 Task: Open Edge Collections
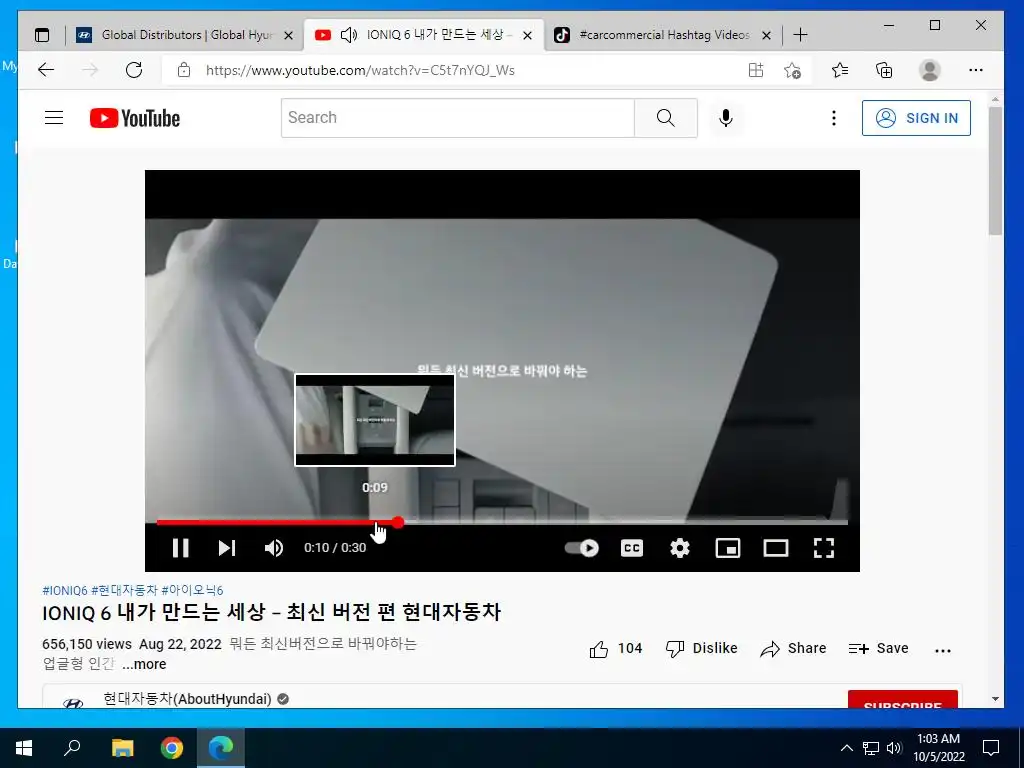884,70
